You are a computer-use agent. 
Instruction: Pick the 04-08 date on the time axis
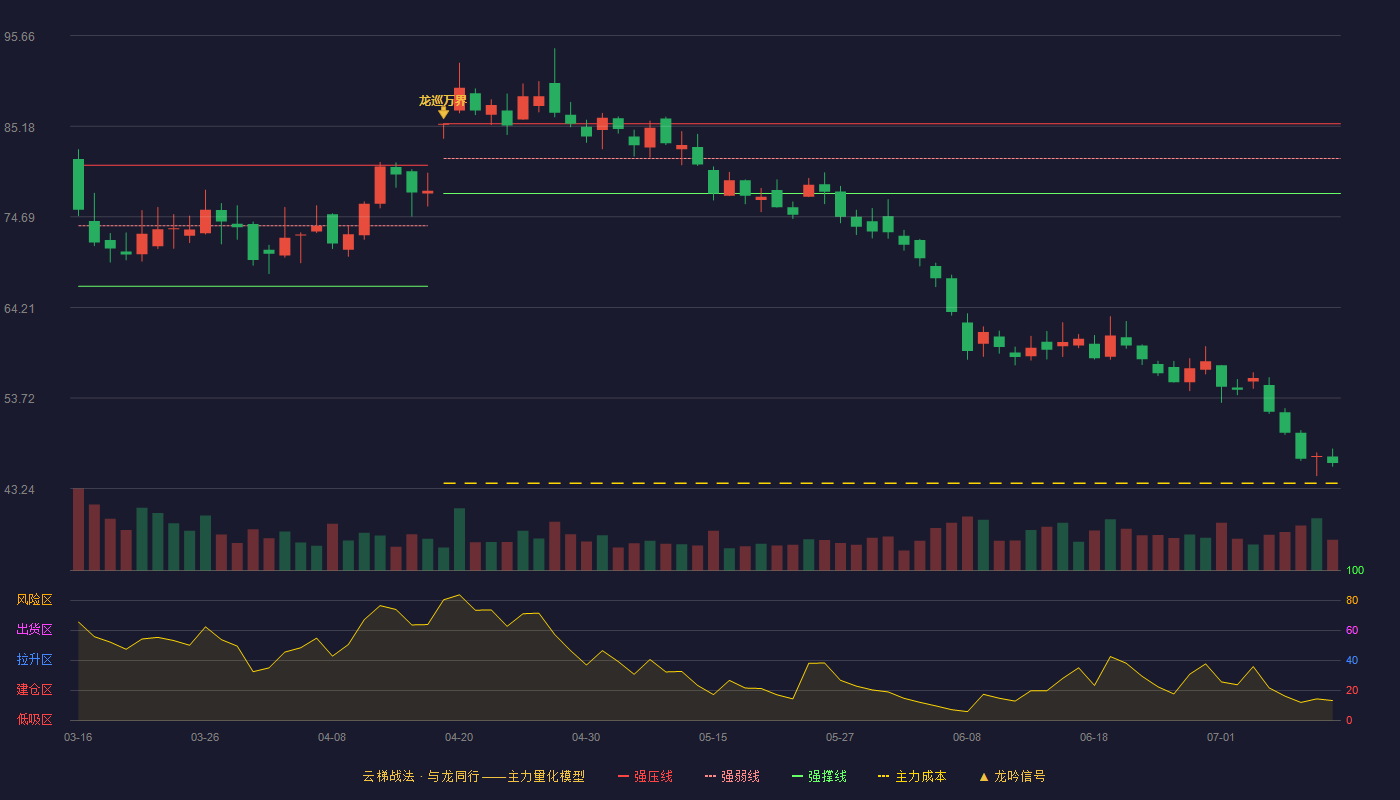[x=332, y=737]
